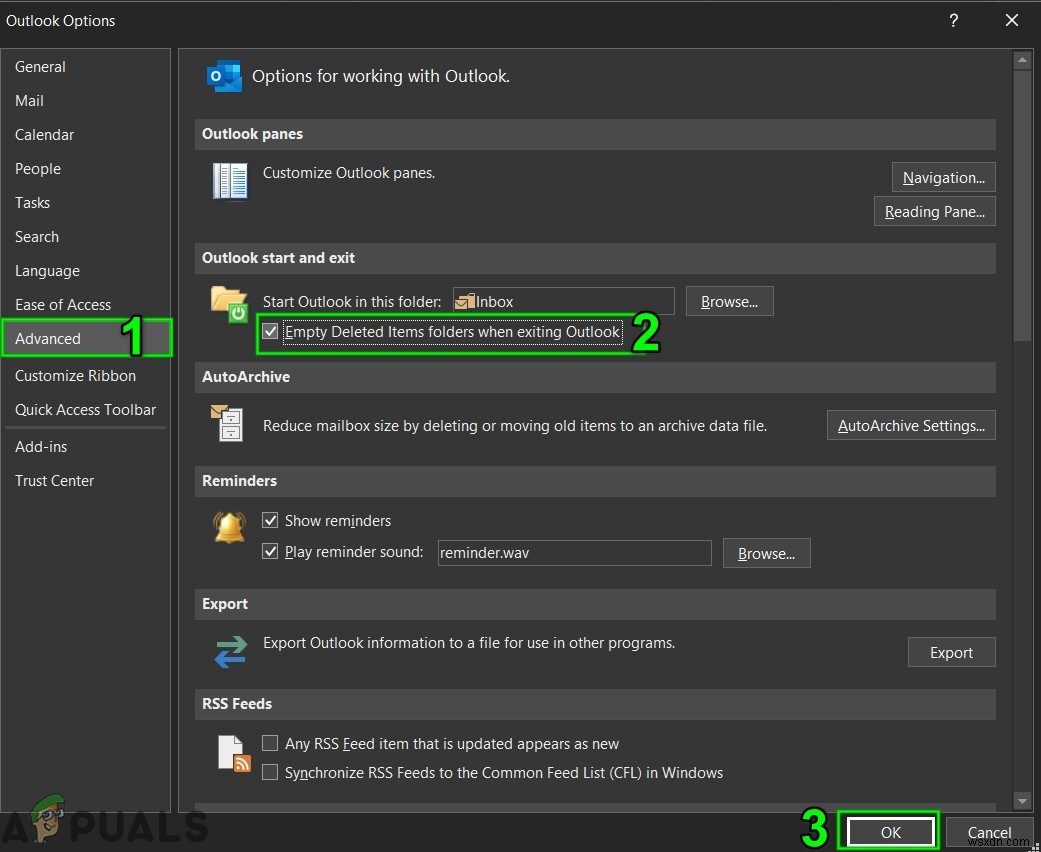Open the Customize Ribbon section

pyautogui.click(x=75, y=375)
